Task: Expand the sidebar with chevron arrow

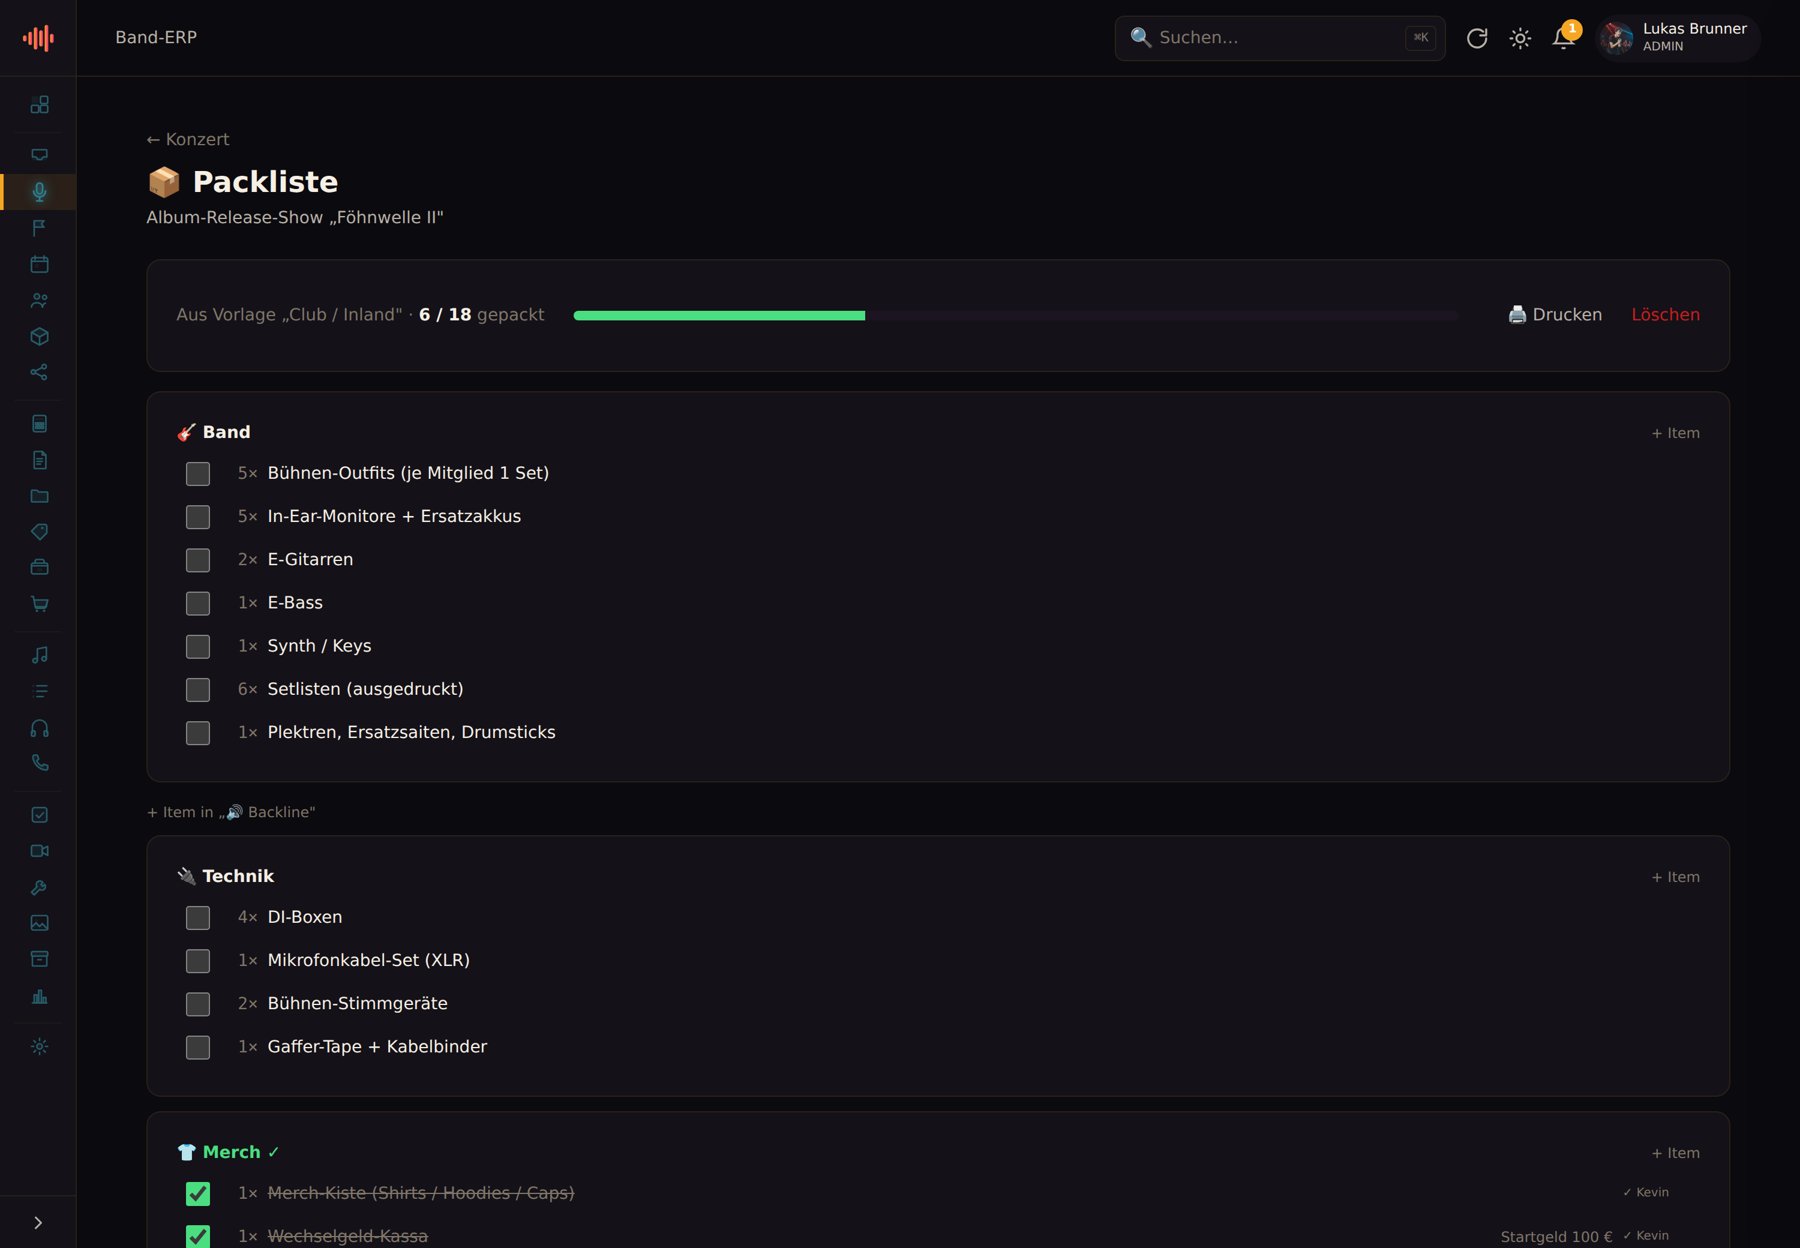Action: point(38,1222)
